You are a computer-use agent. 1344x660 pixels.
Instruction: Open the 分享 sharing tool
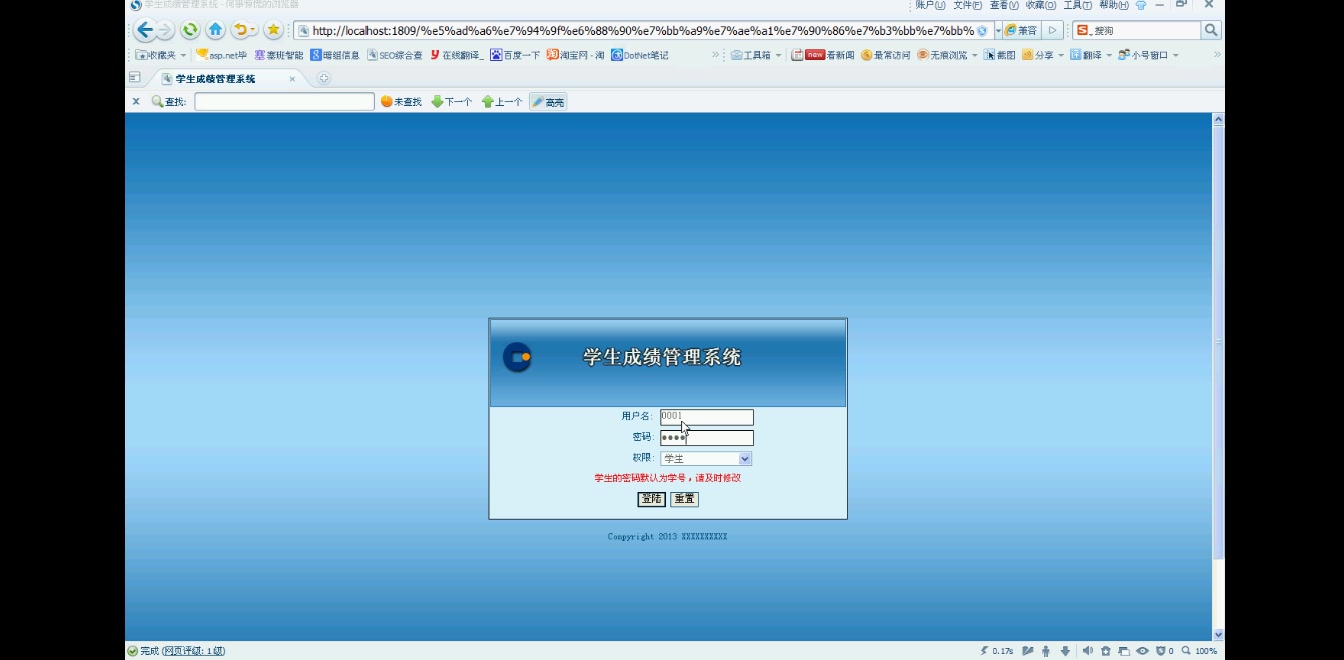[1043, 55]
